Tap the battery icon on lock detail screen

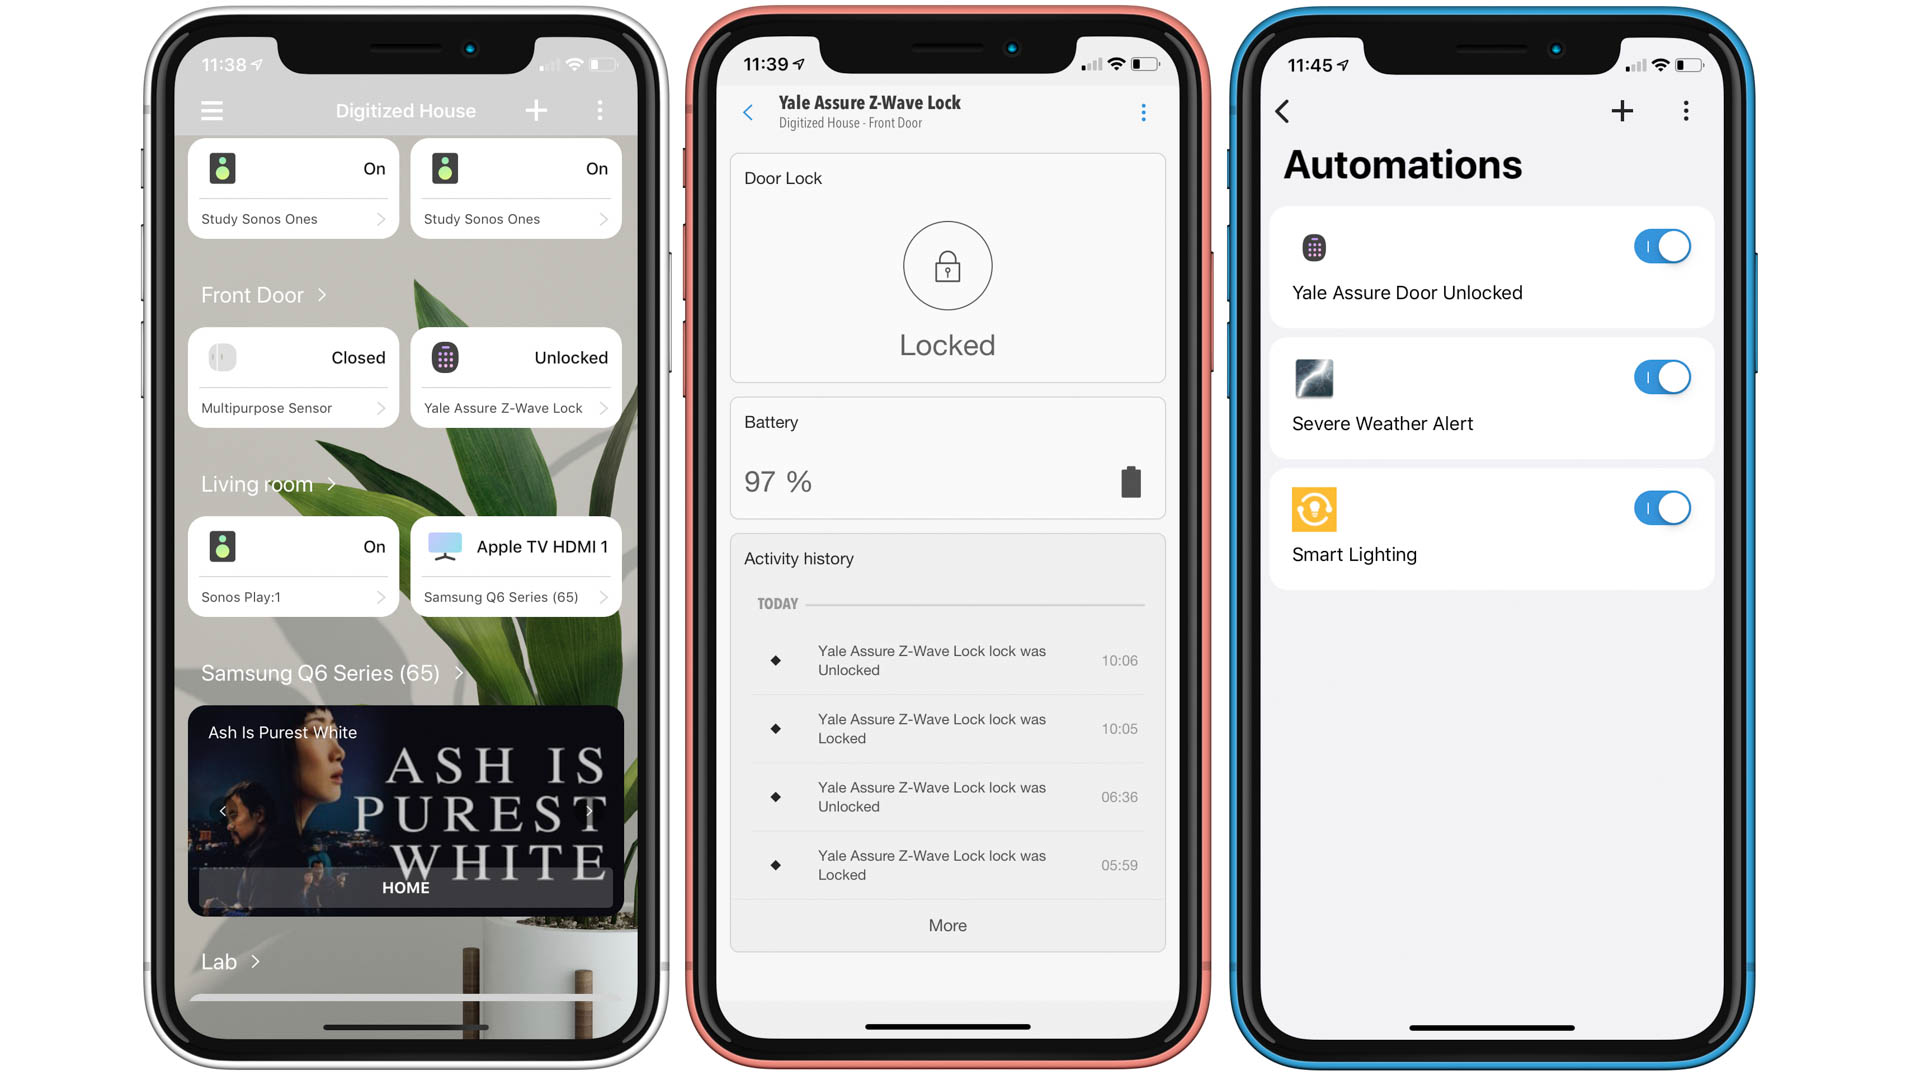[1129, 481]
